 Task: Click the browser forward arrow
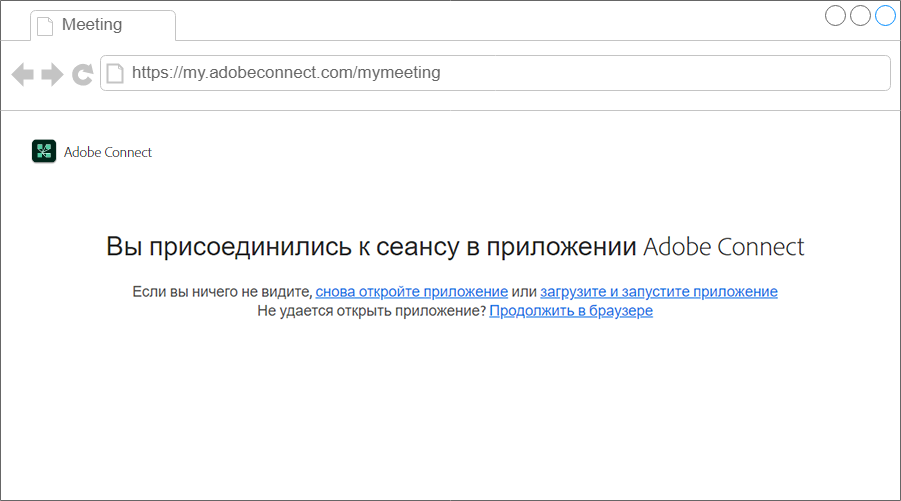52,74
